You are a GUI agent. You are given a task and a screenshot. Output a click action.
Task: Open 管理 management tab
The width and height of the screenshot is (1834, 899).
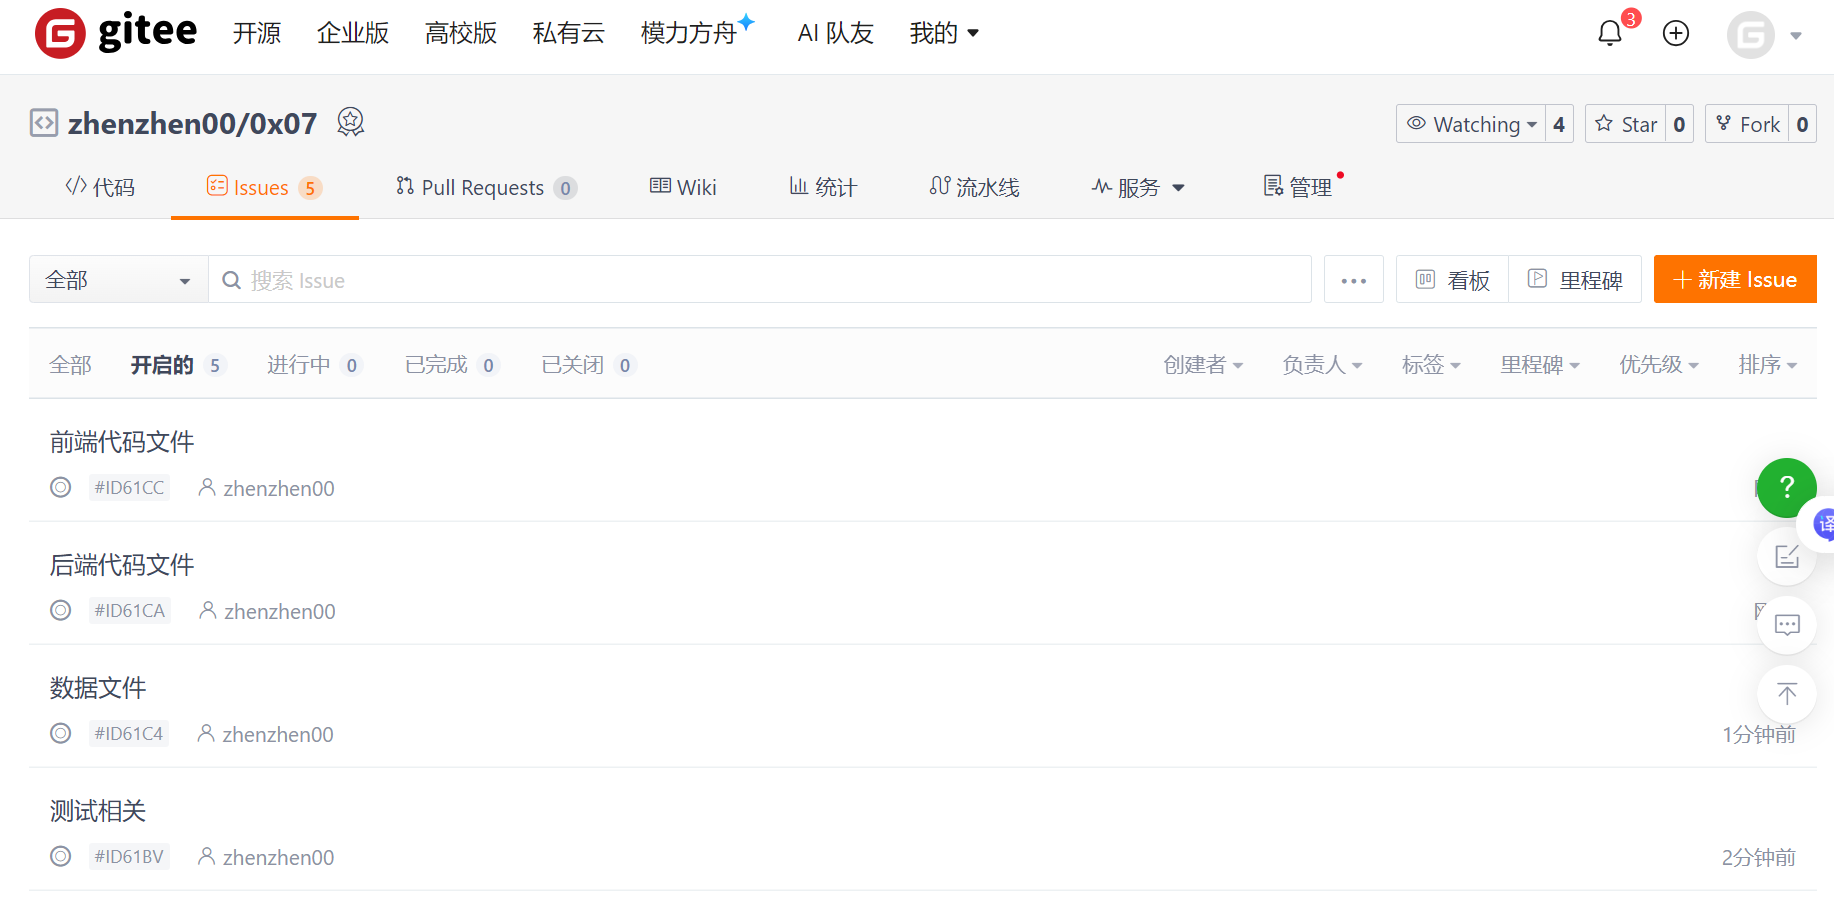click(1298, 187)
